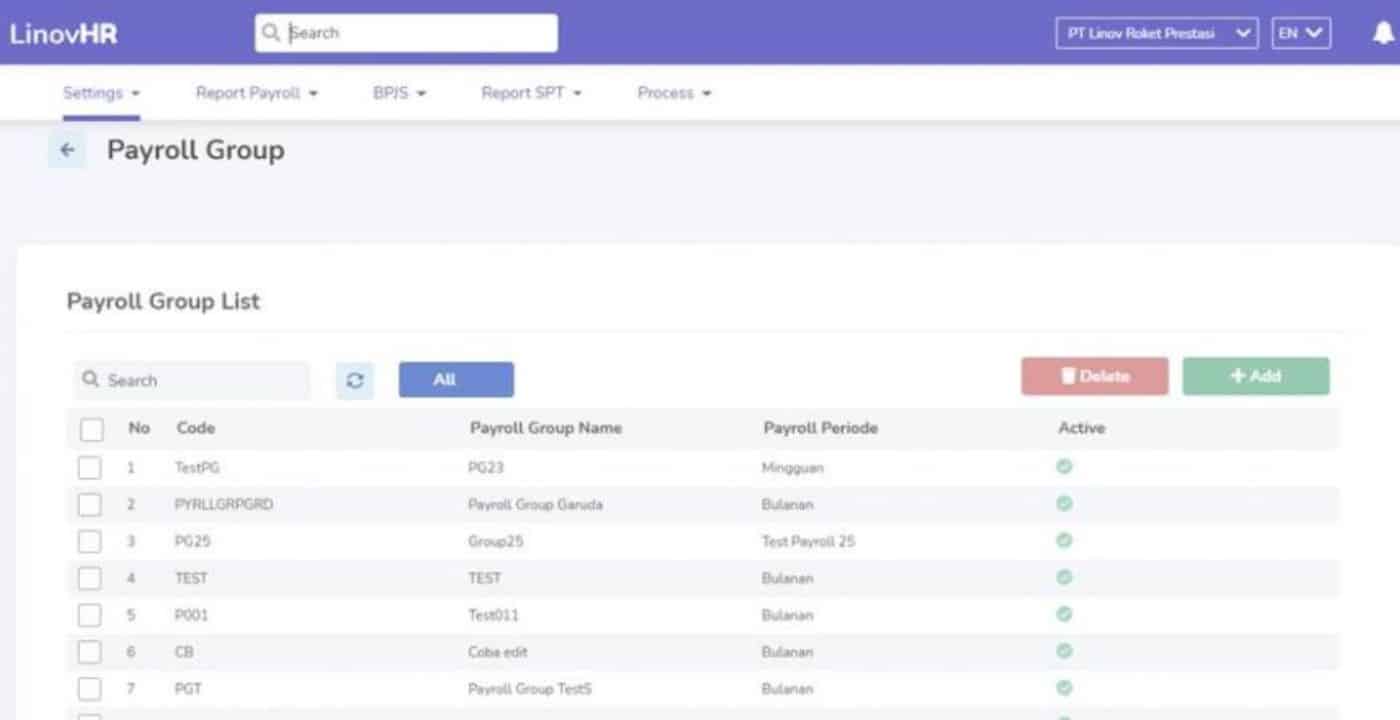Tick the checkbox for code P001

pos(90,615)
